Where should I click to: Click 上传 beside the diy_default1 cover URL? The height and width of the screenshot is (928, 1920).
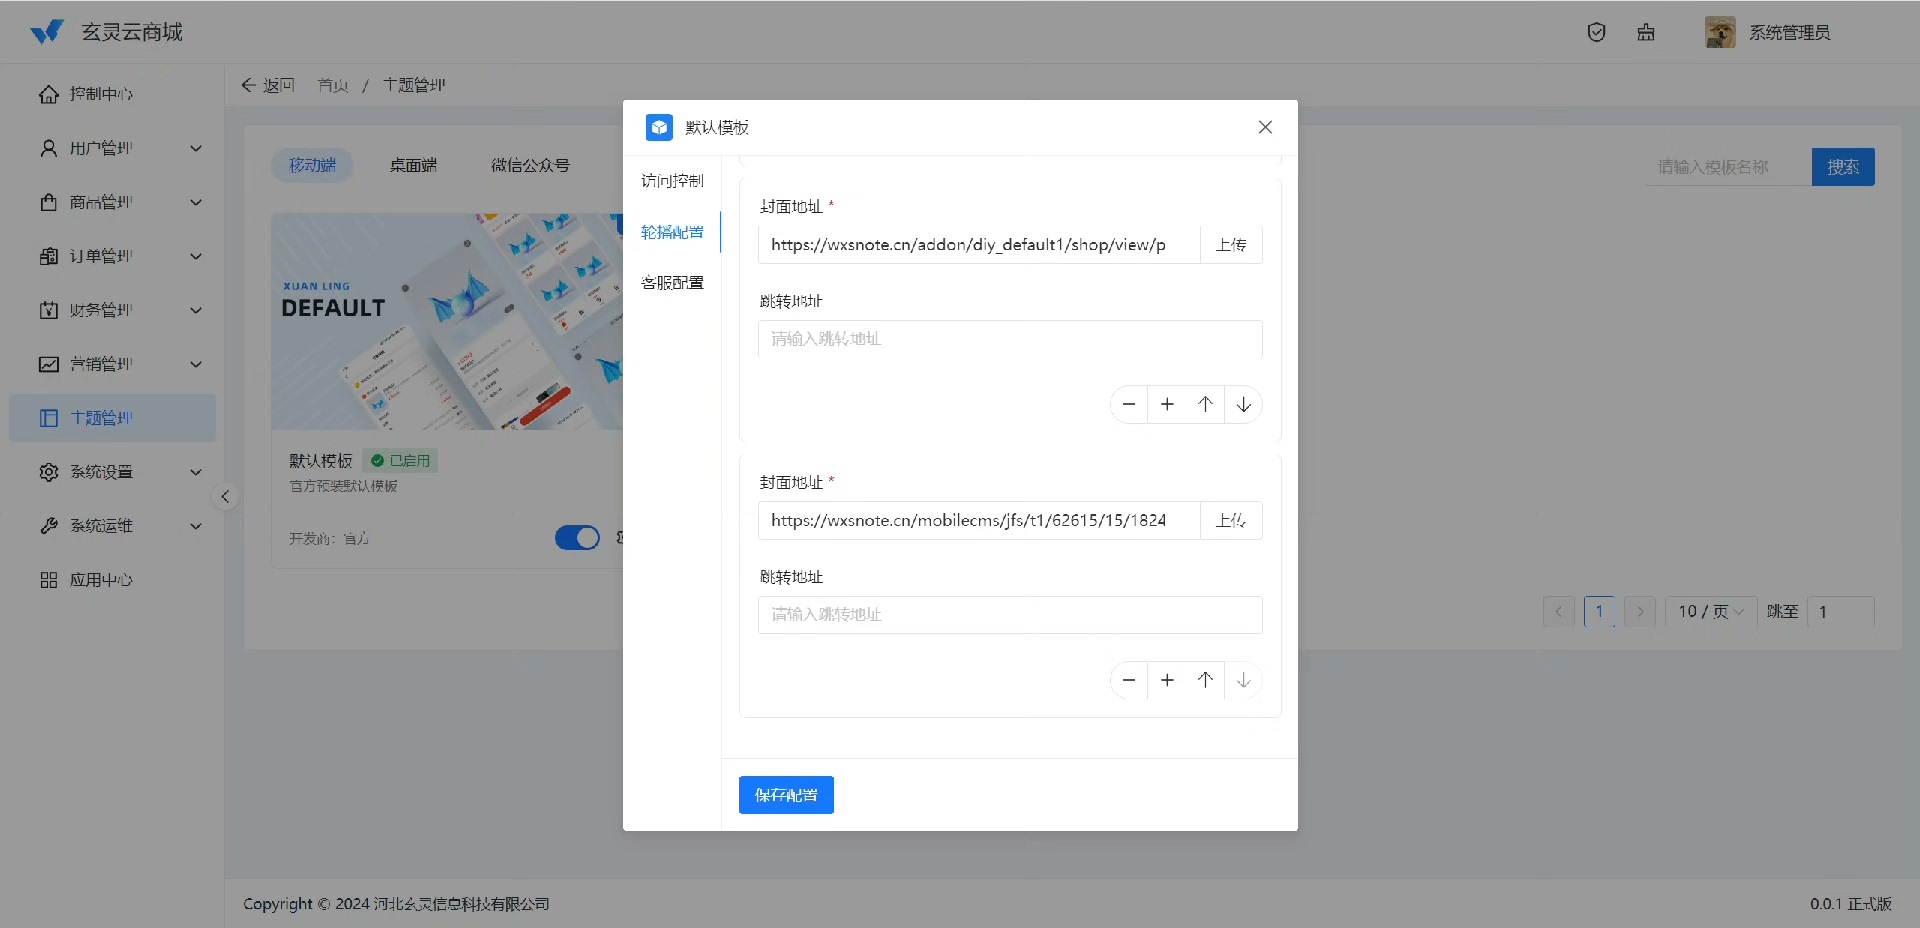(x=1231, y=245)
